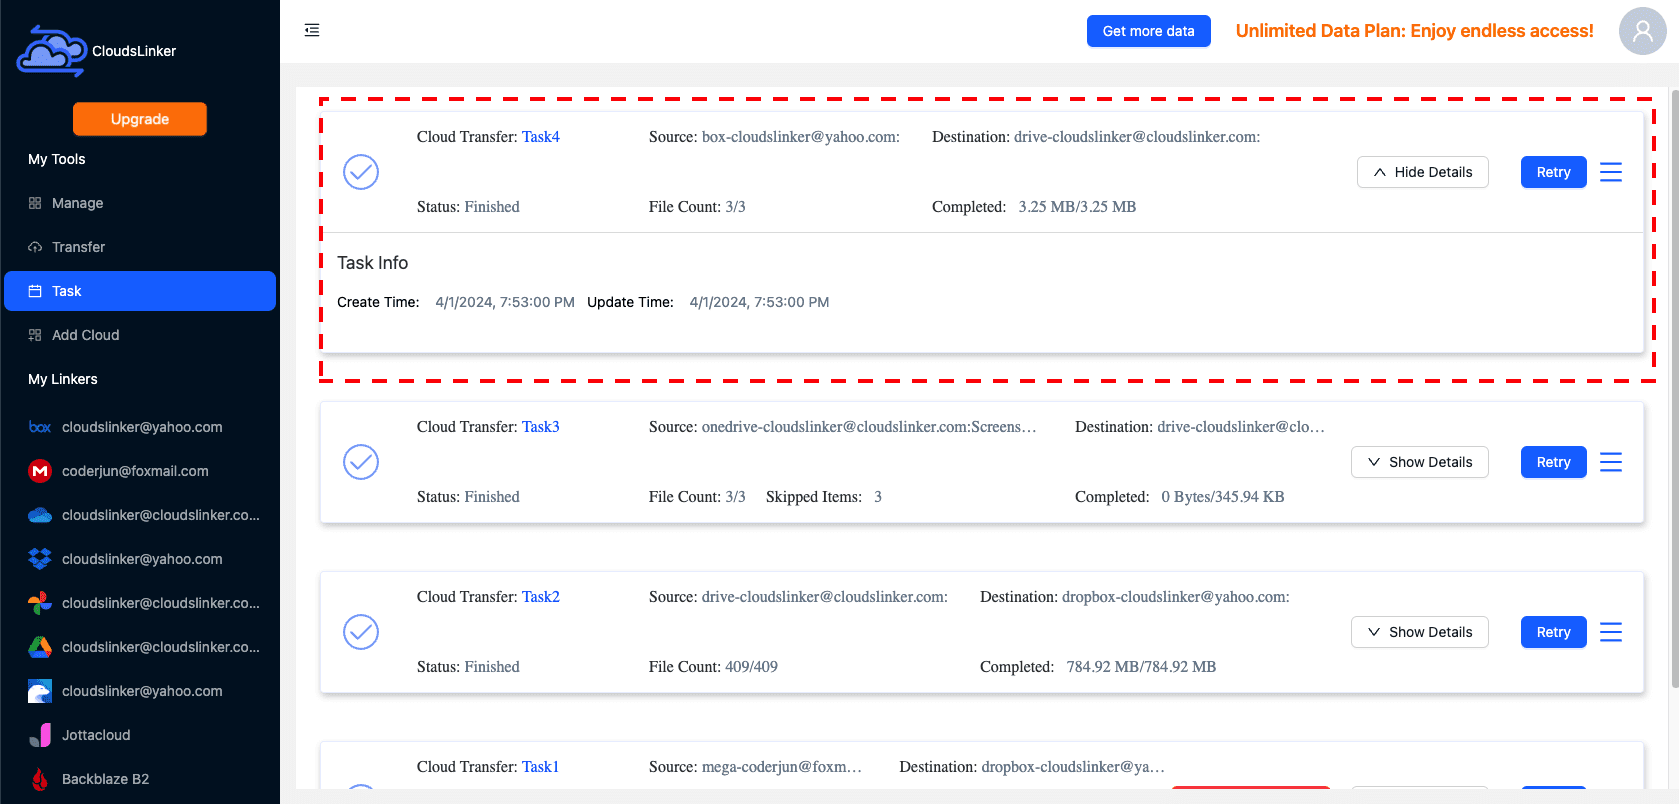This screenshot has height=804, width=1679.
Task: Select the Jottacloud linker icon
Action: click(40, 735)
